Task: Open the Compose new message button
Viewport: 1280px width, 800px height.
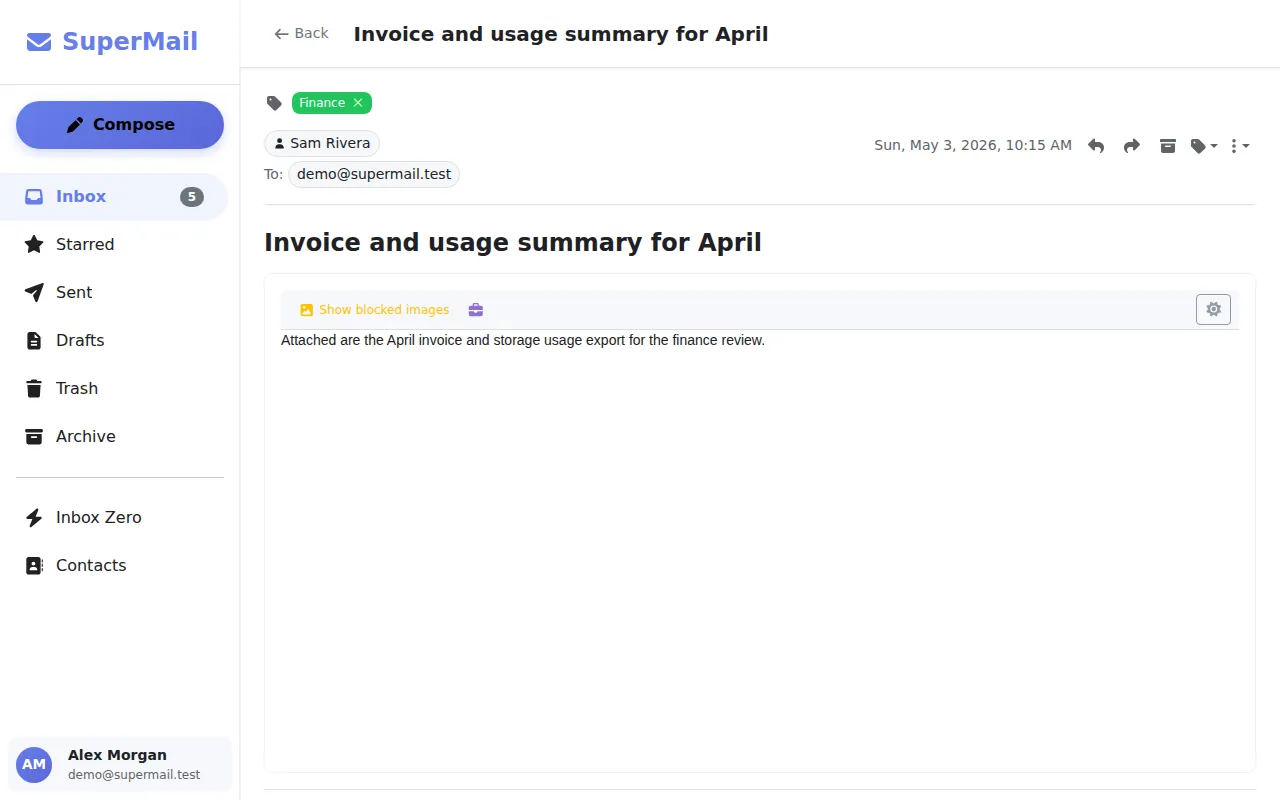Action: (x=120, y=125)
